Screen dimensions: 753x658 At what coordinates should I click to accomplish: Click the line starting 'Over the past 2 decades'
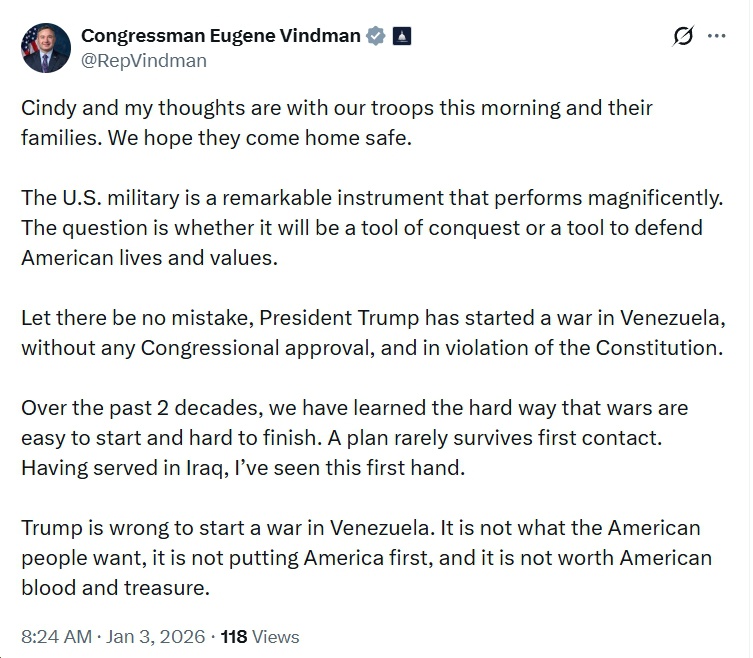pos(354,408)
